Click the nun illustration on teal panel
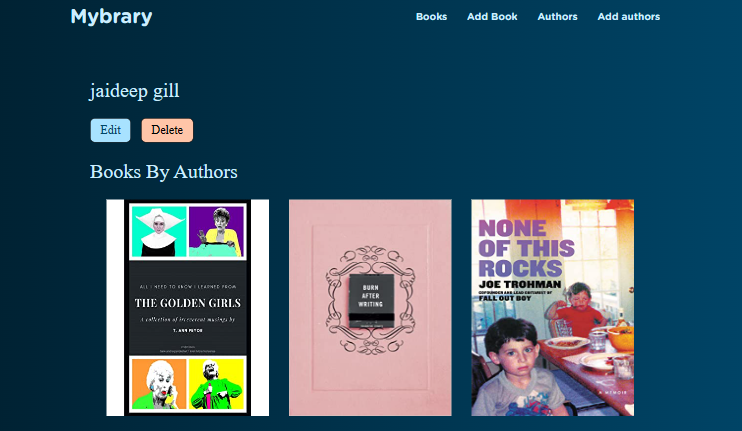This screenshot has height=431, width=742. (x=159, y=231)
